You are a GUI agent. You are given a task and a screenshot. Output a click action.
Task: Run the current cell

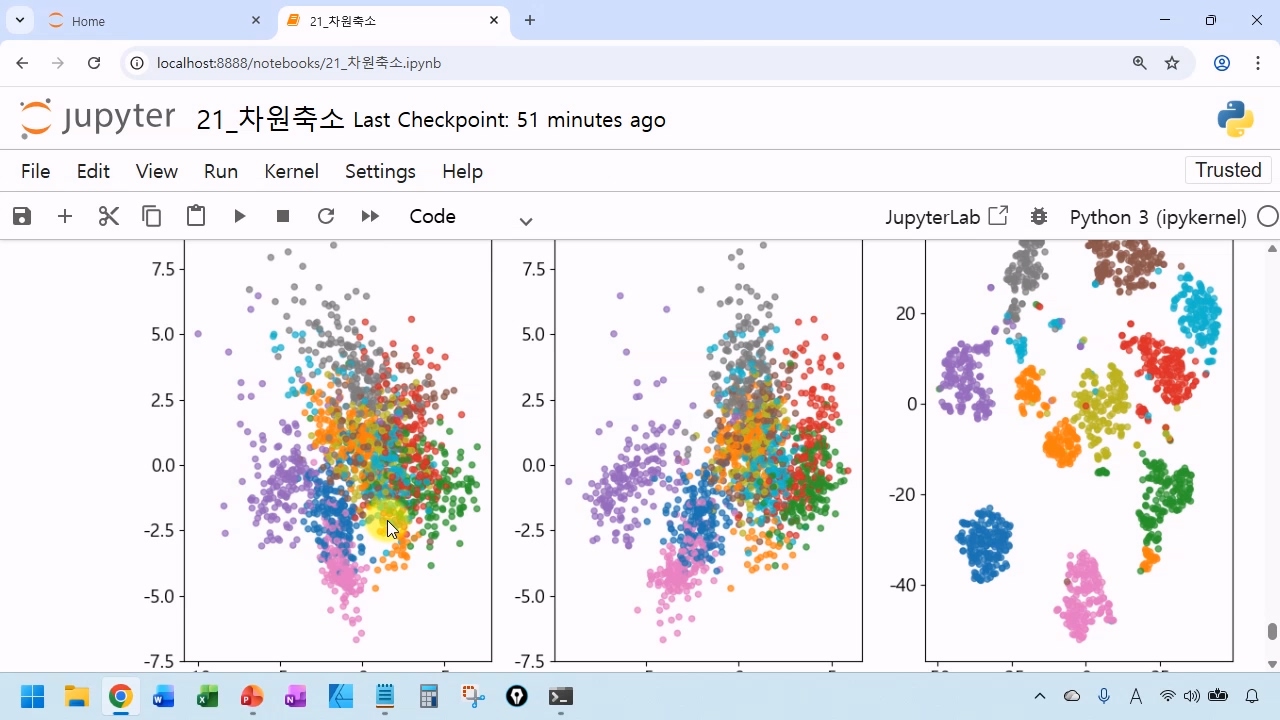pyautogui.click(x=240, y=216)
